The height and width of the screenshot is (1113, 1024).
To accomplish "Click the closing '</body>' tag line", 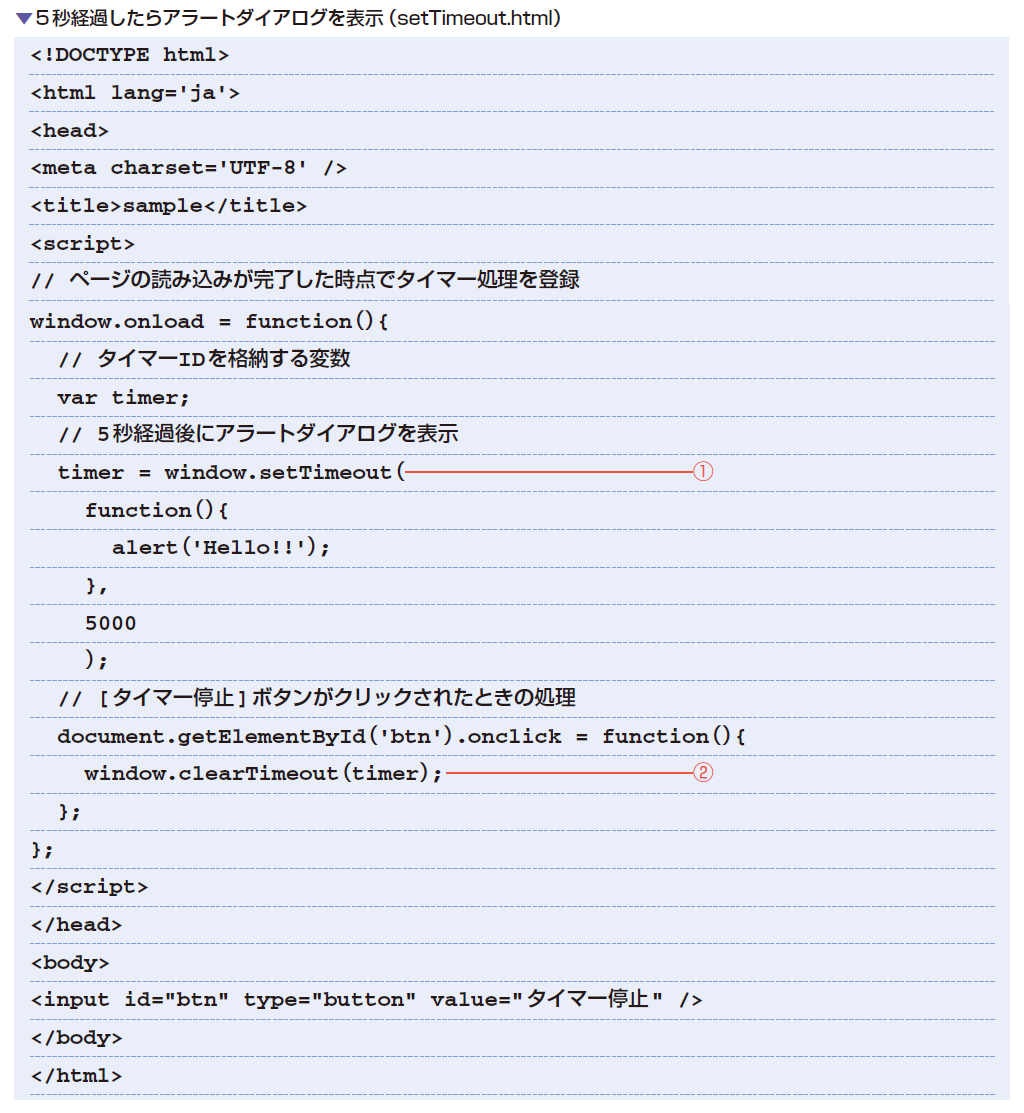I will pyautogui.click(x=76, y=1038).
